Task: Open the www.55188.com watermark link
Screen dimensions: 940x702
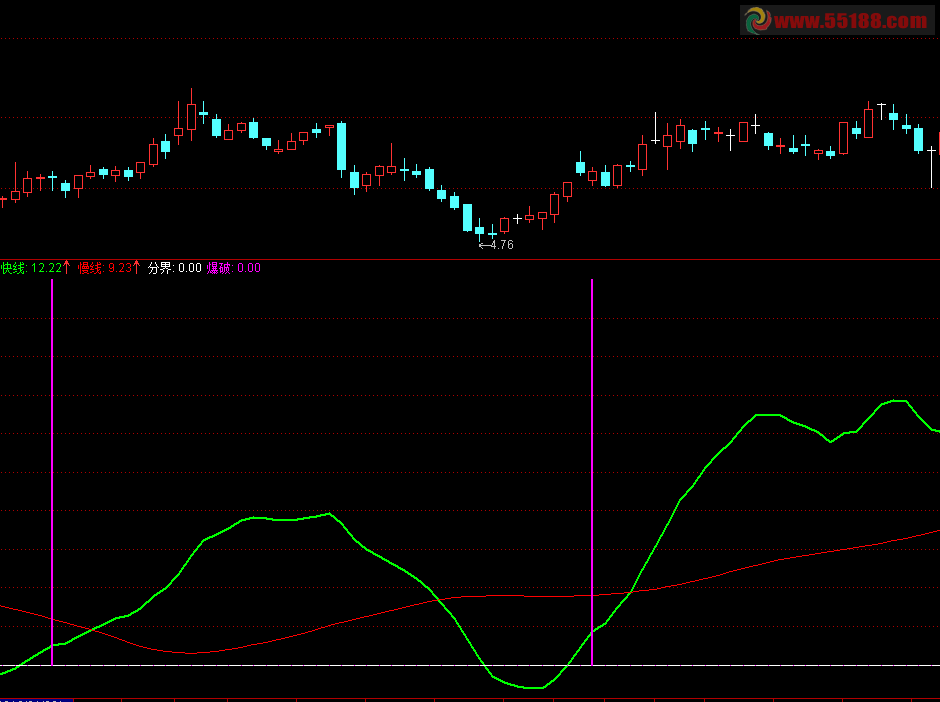Action: tap(850, 20)
